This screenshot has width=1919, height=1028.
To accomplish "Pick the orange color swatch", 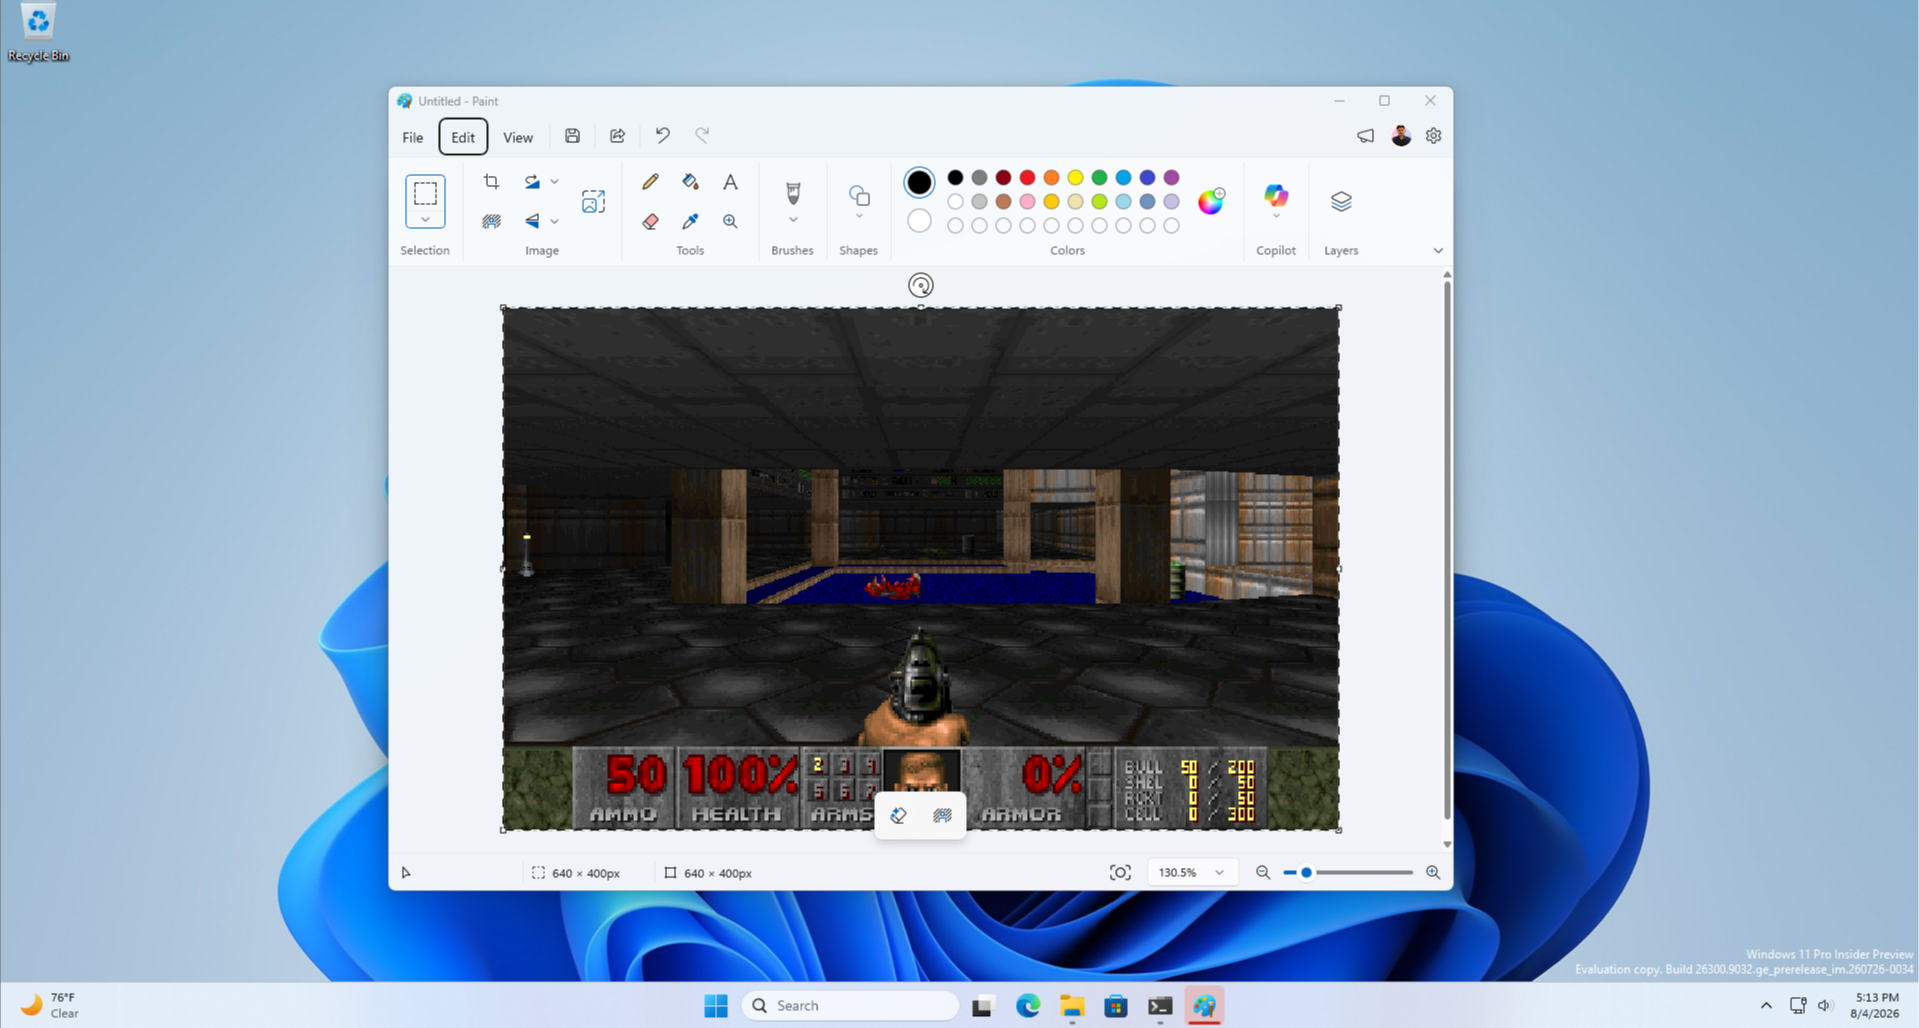I will (1051, 178).
